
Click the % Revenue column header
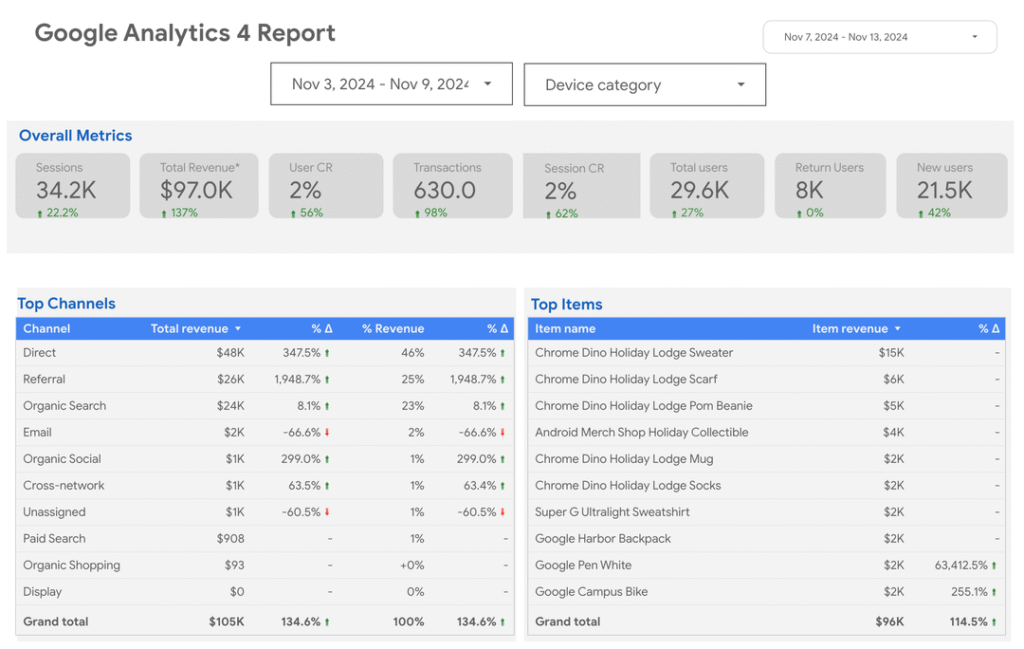[x=393, y=329]
